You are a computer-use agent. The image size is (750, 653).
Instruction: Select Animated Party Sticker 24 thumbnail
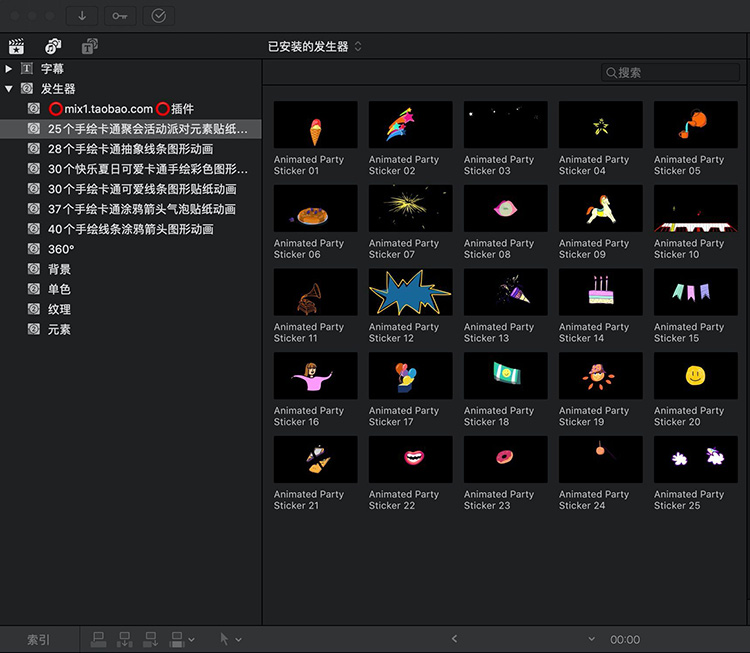click(601, 459)
